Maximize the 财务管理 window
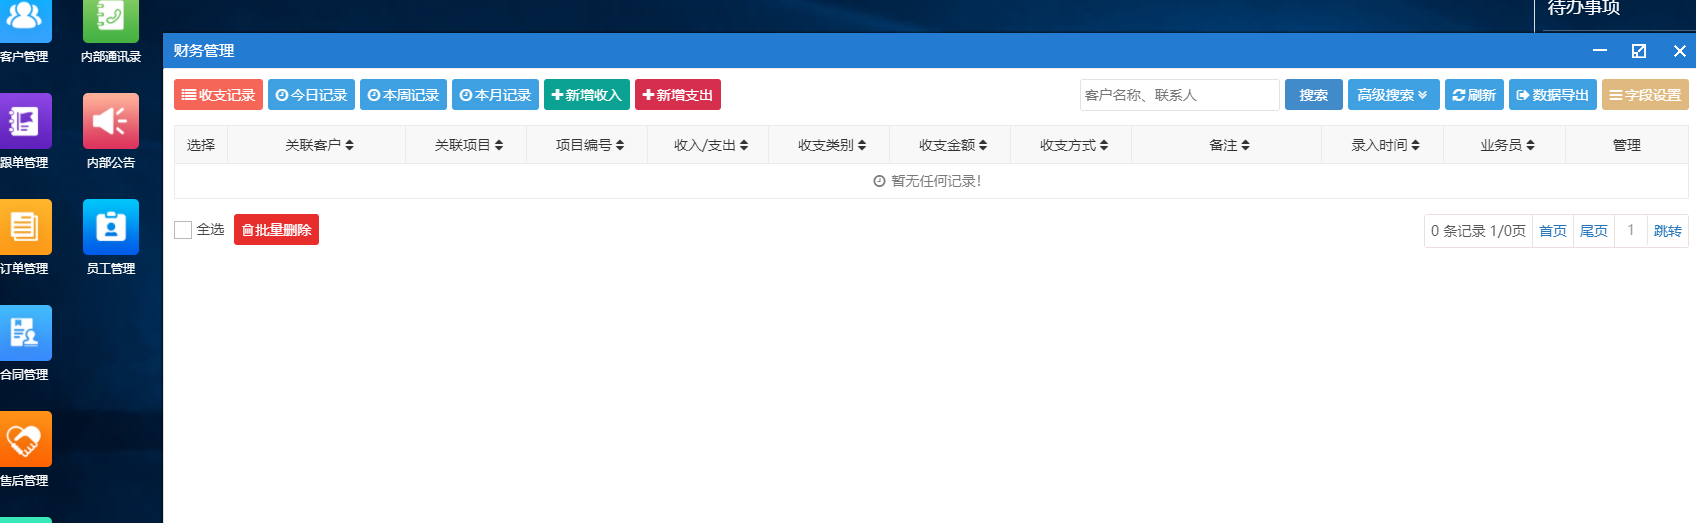 pyautogui.click(x=1639, y=51)
